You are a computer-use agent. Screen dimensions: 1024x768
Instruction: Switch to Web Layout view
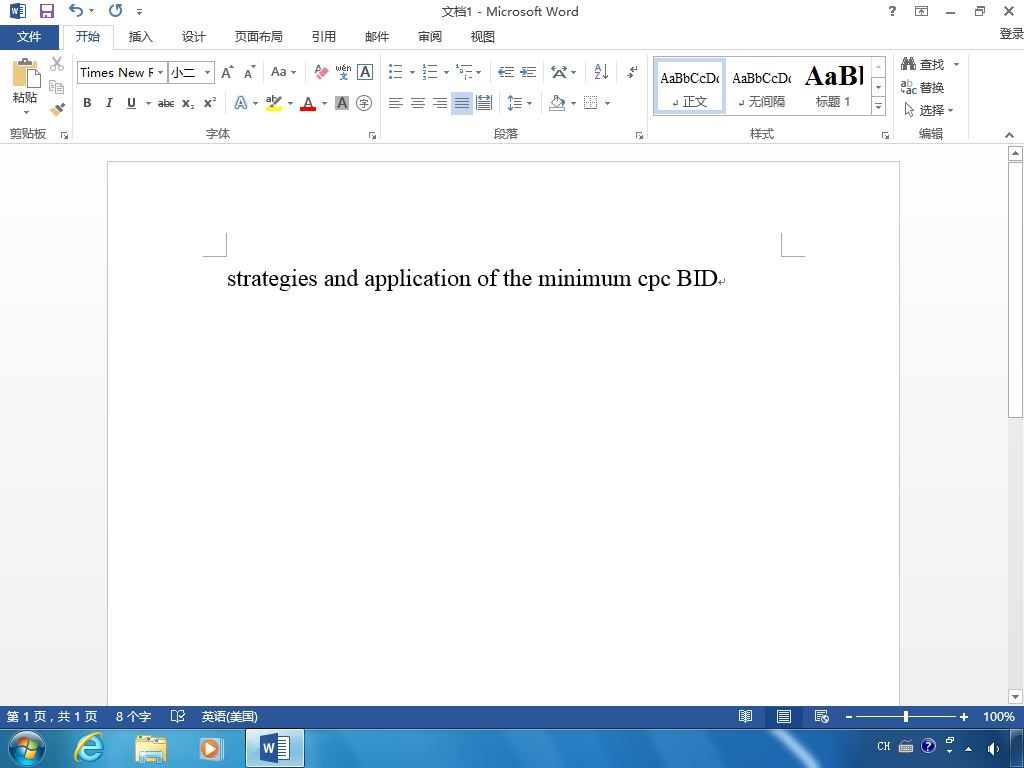click(822, 716)
